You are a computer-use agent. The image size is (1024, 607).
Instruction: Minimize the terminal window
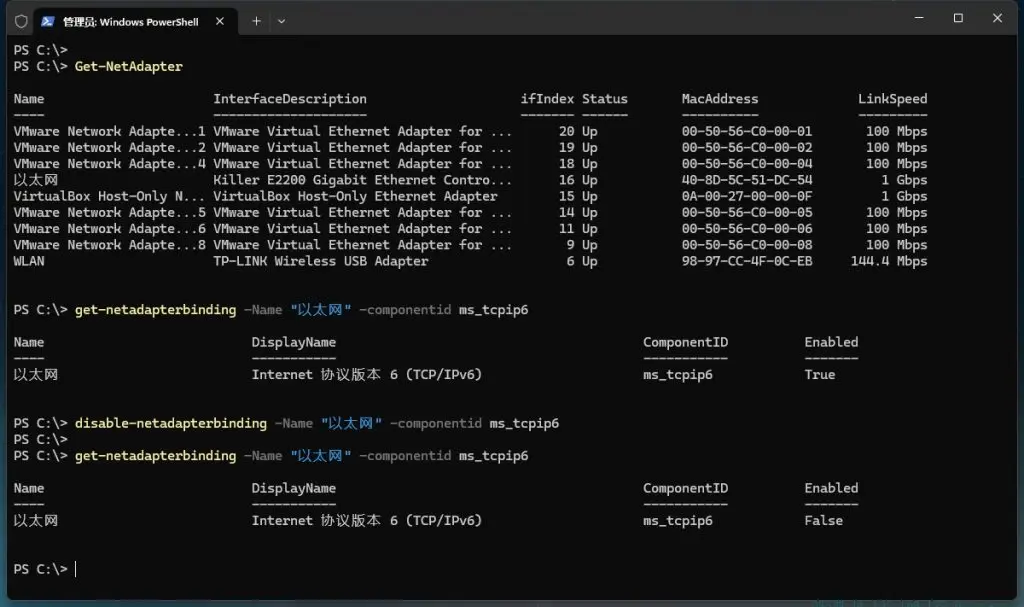pos(913,18)
